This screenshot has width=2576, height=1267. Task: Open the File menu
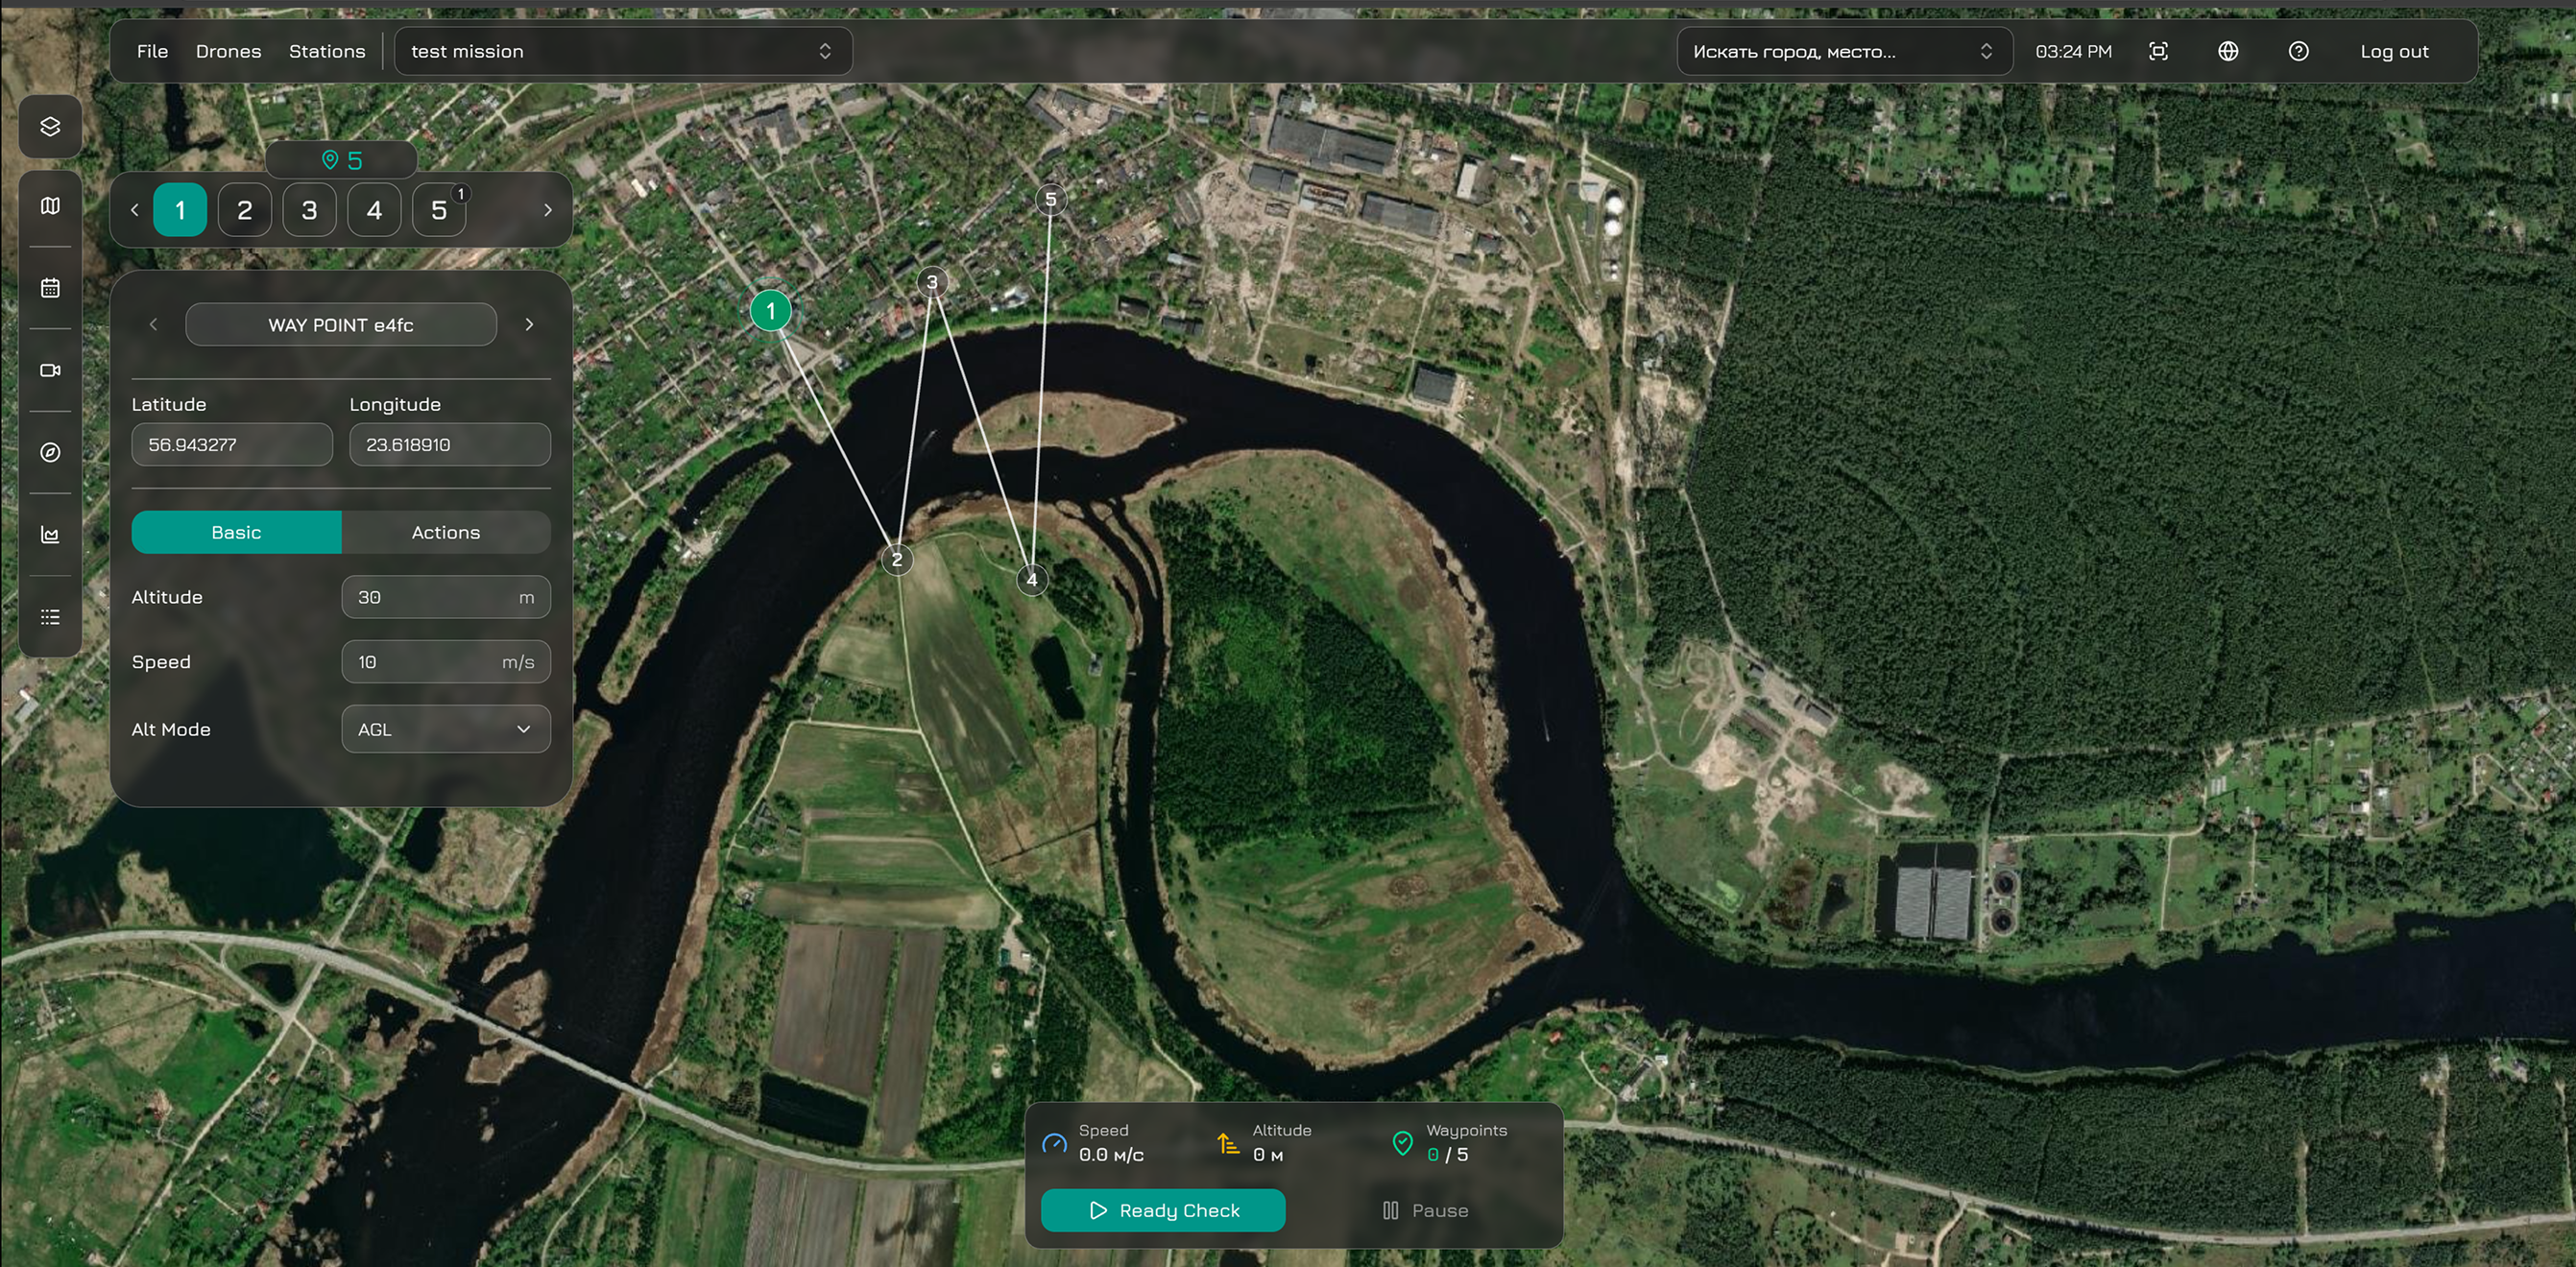152,51
